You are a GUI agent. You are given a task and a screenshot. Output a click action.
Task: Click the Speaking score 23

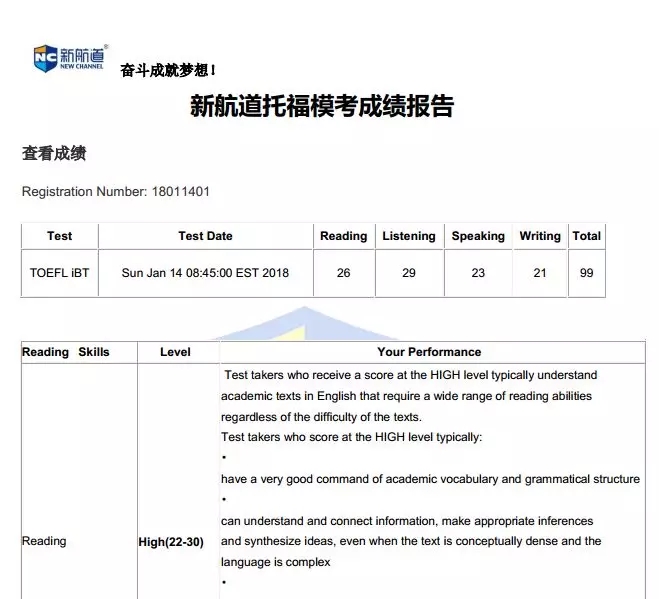click(478, 273)
